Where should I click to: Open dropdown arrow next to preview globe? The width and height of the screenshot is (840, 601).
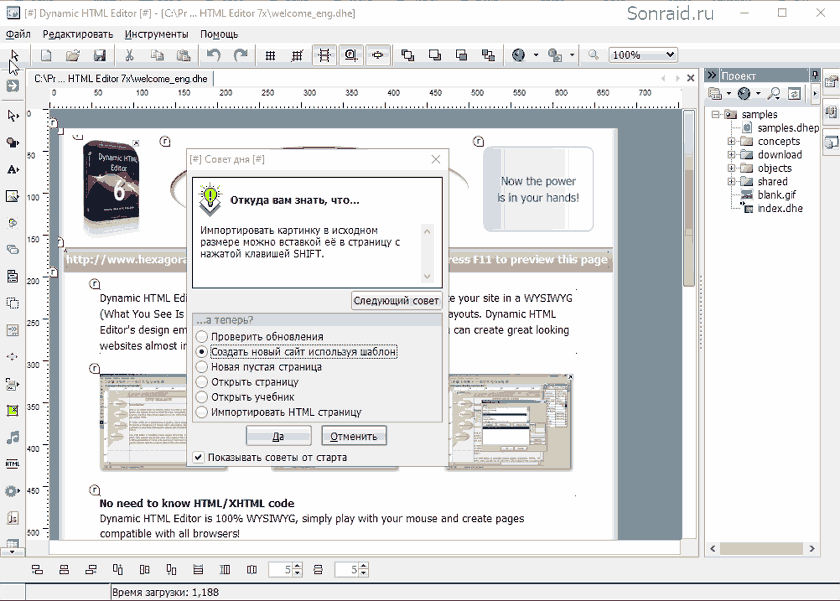tap(536, 55)
